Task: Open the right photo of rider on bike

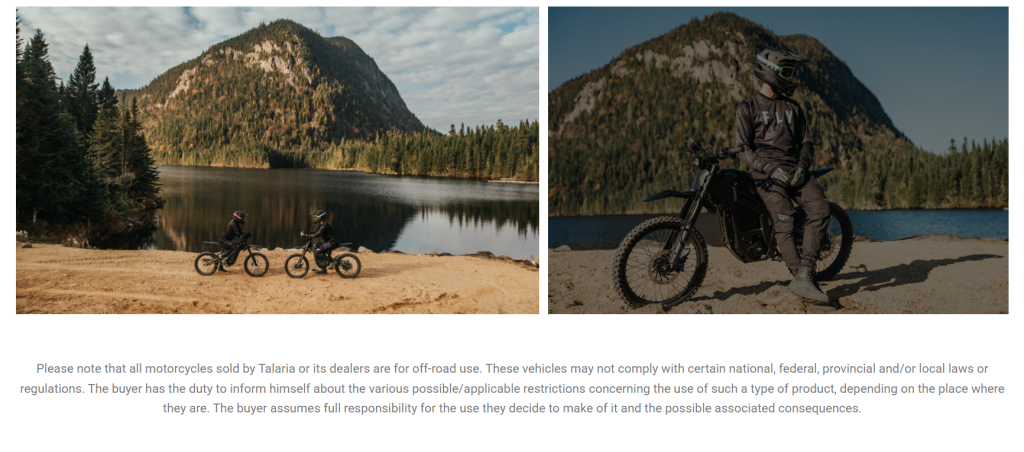Action: 778,160
